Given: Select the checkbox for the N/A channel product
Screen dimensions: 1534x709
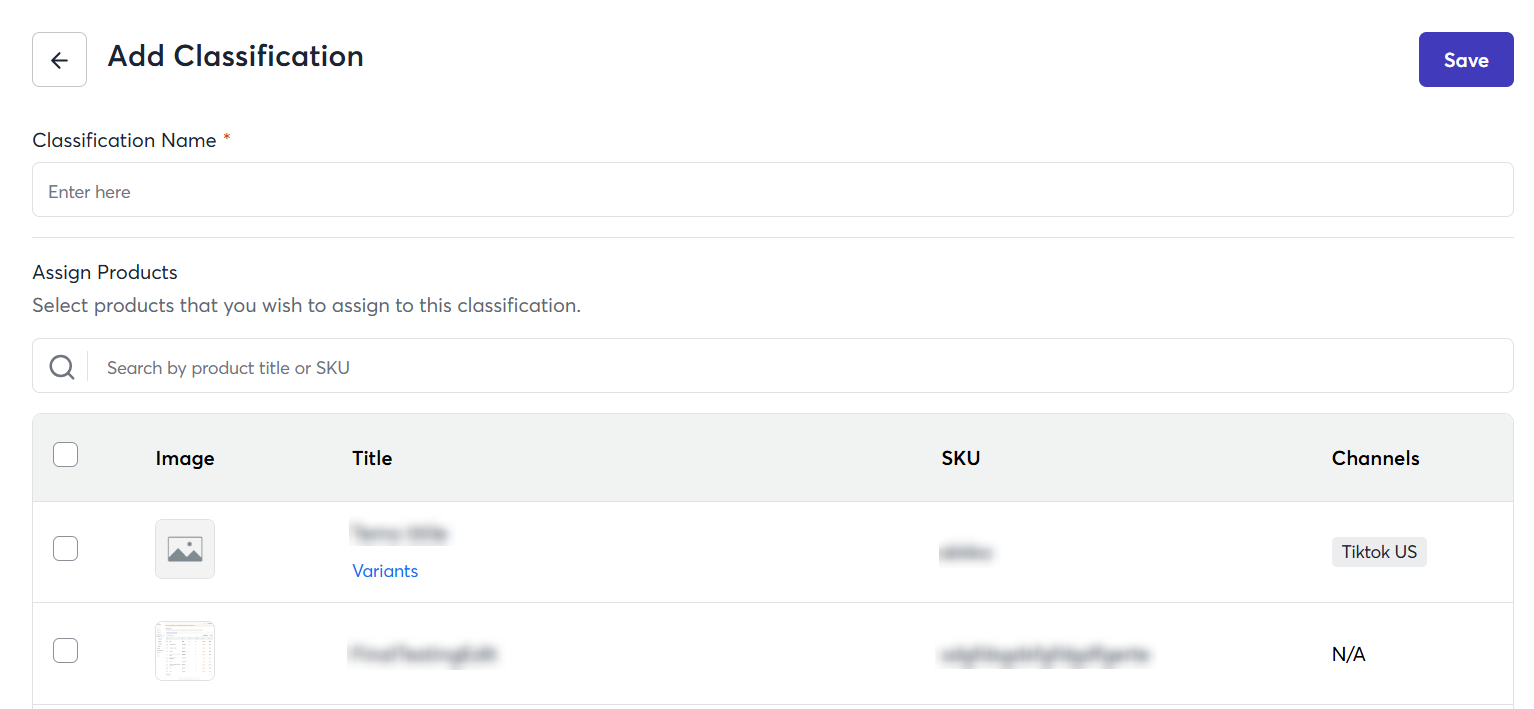Looking at the screenshot, I should pos(65,651).
